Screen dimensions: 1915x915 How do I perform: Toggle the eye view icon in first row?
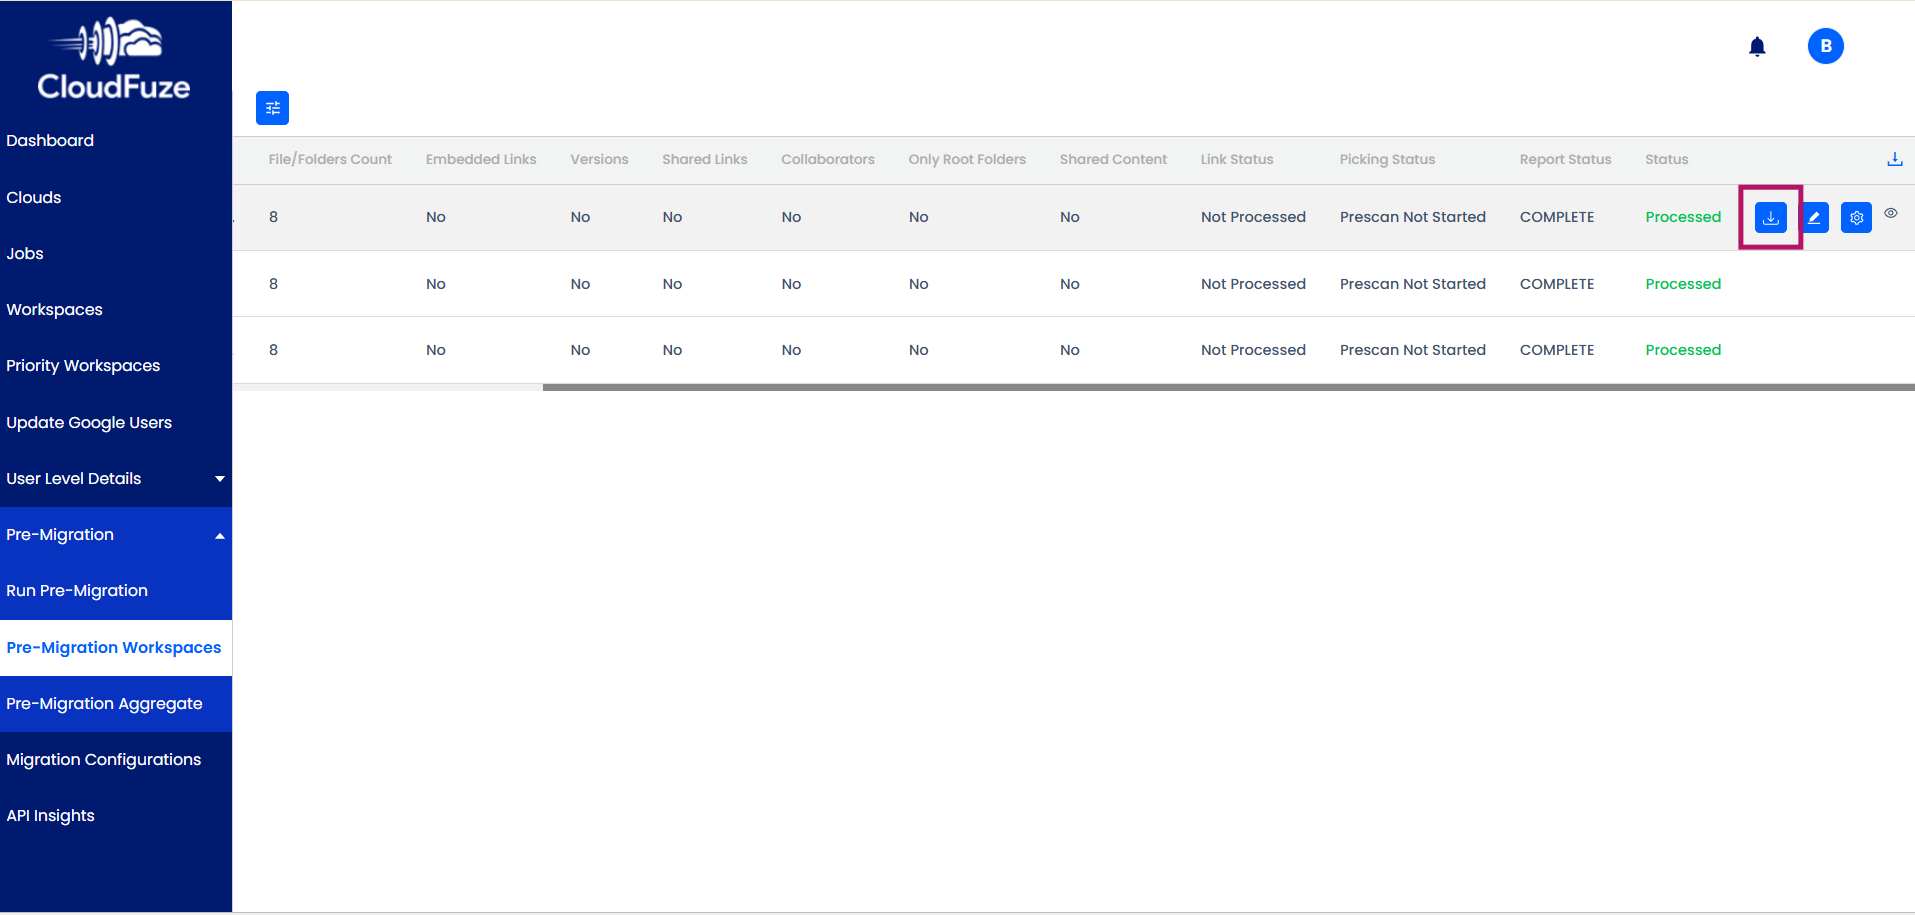1891,213
